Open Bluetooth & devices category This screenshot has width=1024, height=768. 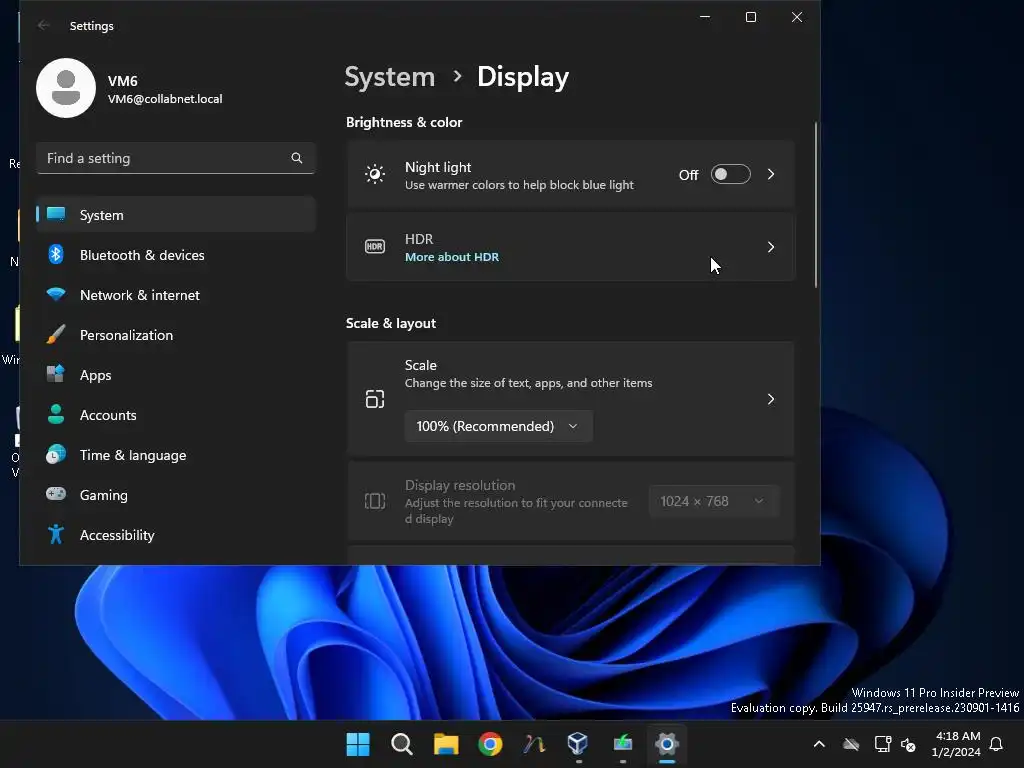point(176,255)
